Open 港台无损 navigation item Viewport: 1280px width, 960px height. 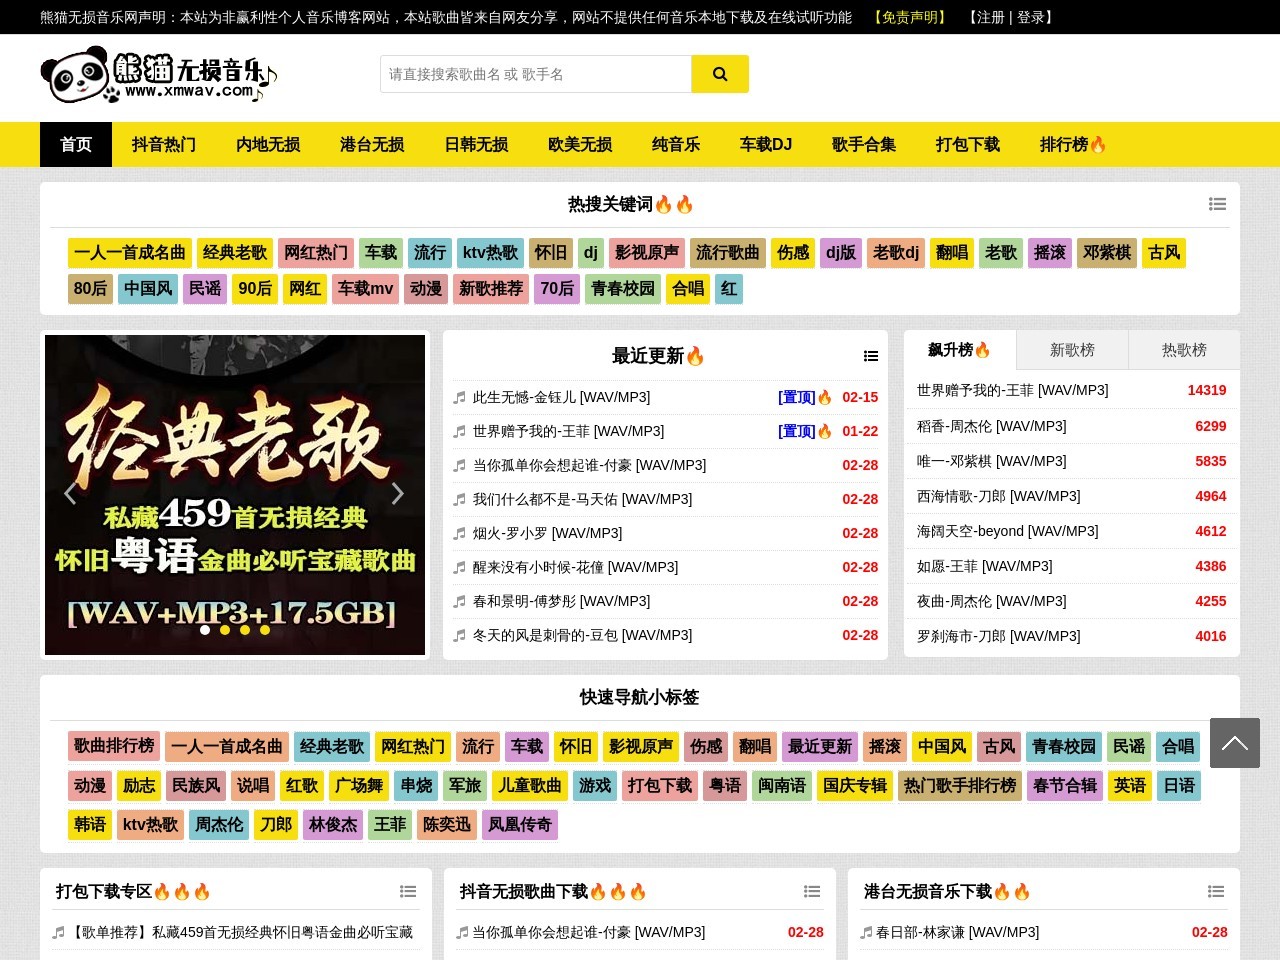[x=372, y=145]
